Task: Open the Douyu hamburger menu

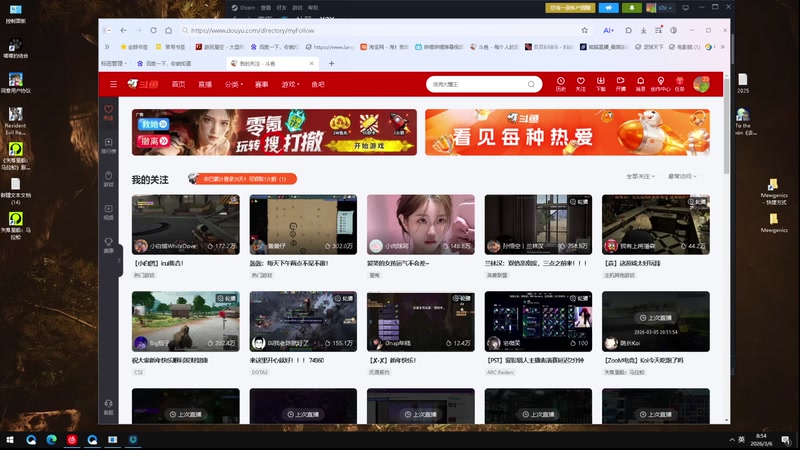Action: pos(113,84)
